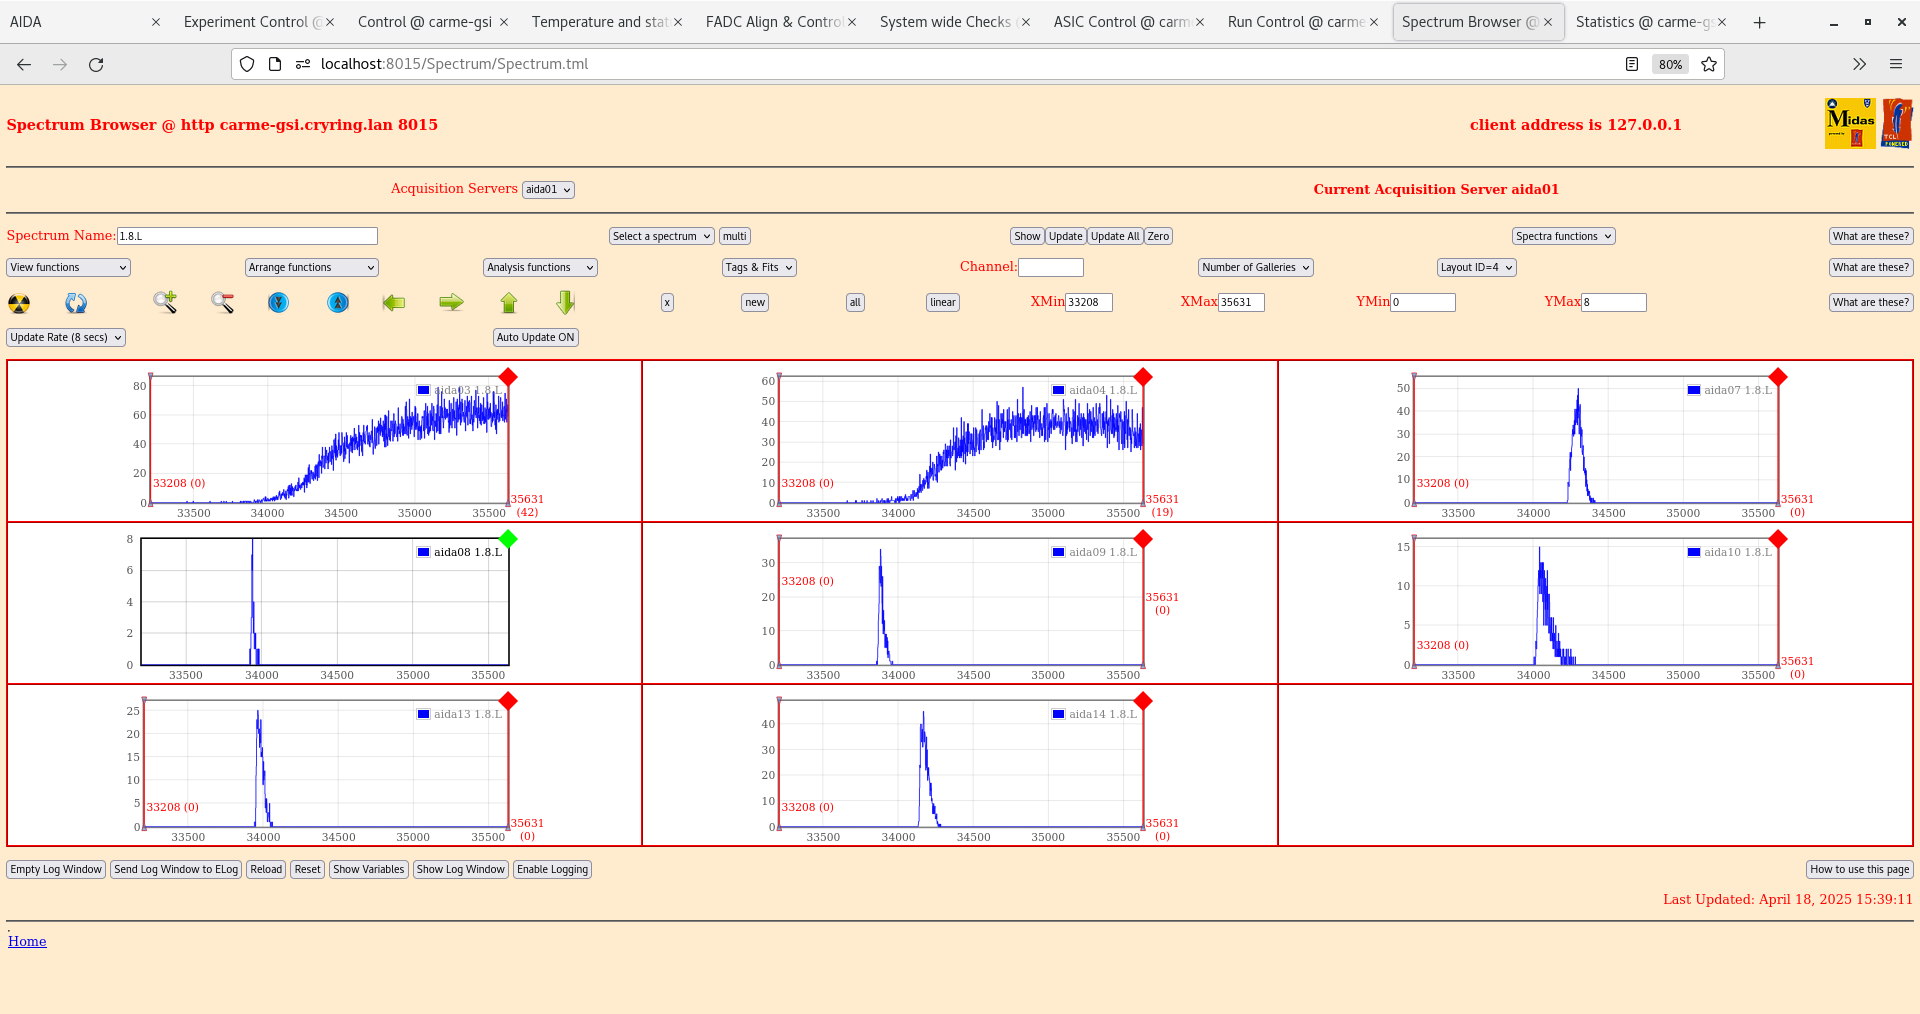Click the green left arrow icon

click(394, 302)
